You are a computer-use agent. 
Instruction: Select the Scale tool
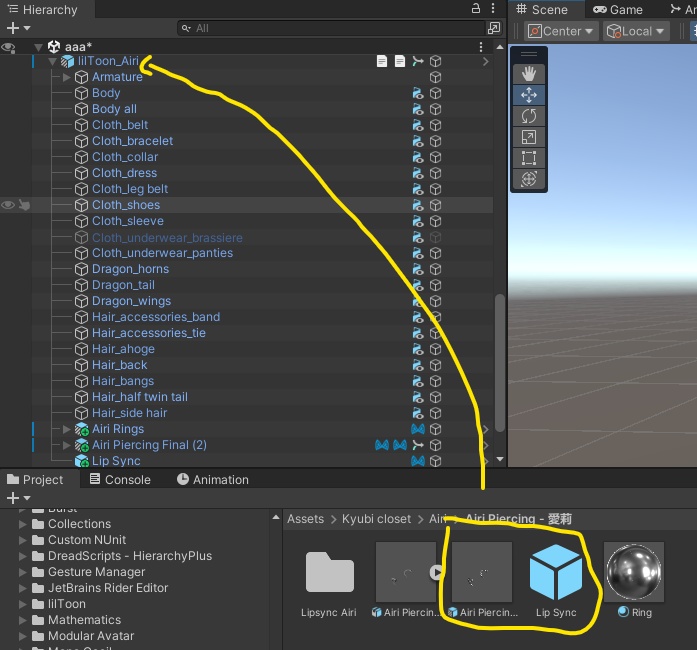coord(529,137)
